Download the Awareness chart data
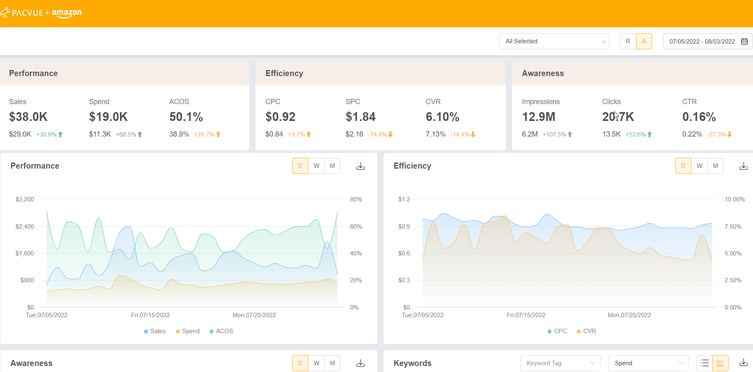753x372 pixels. point(360,363)
